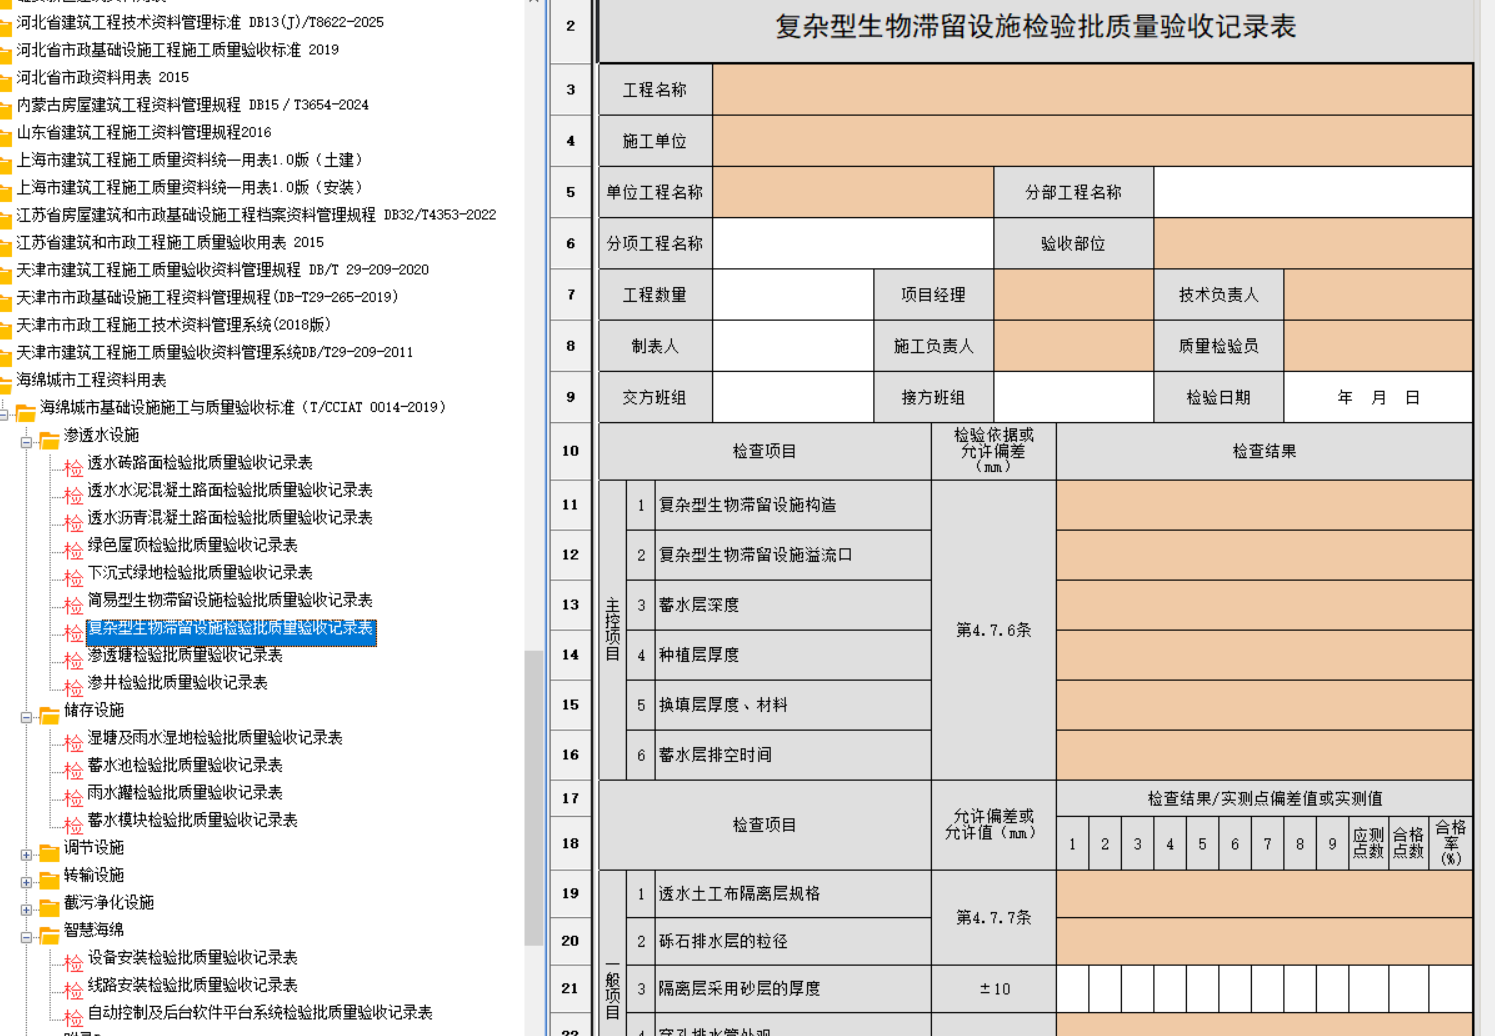Expand the 截污净化设施 folder
This screenshot has height=1036, width=1495.
tap(26, 909)
